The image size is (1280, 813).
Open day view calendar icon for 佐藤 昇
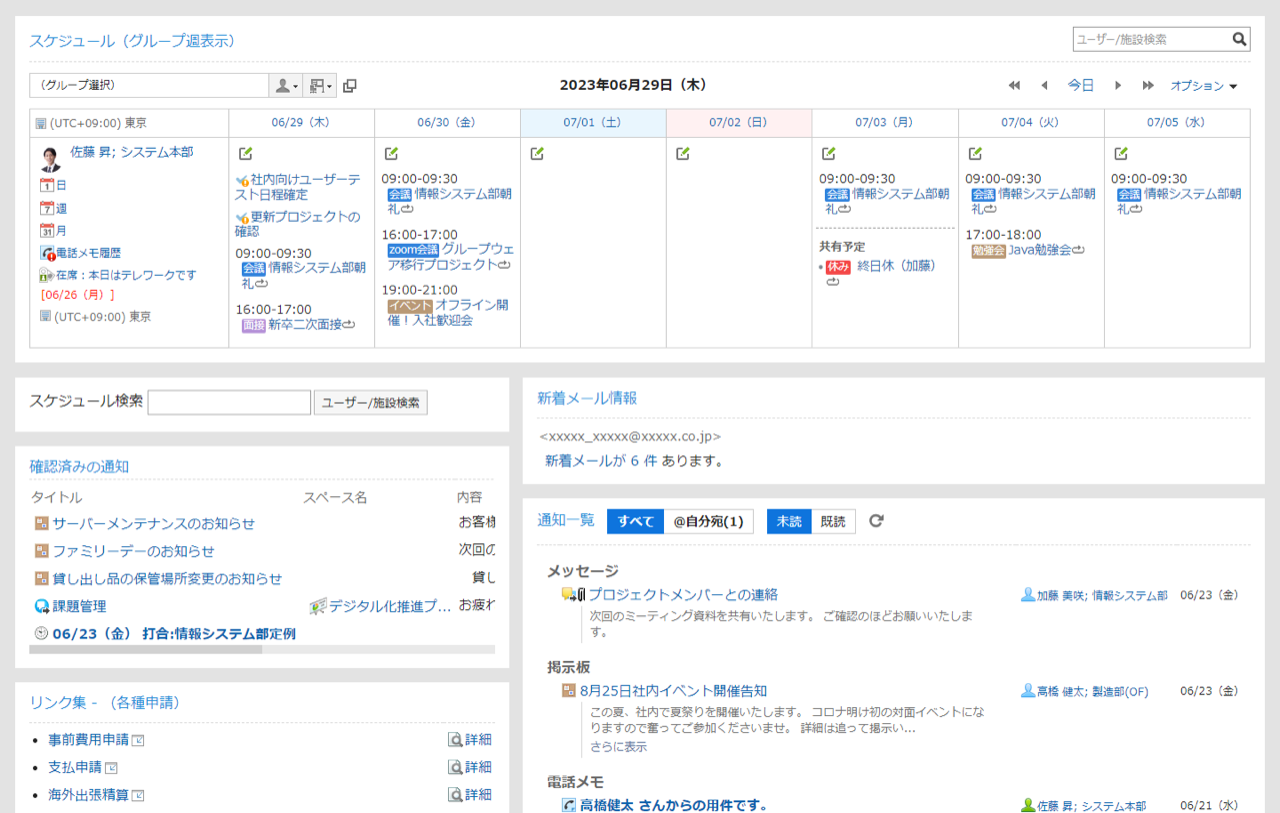click(x=47, y=185)
